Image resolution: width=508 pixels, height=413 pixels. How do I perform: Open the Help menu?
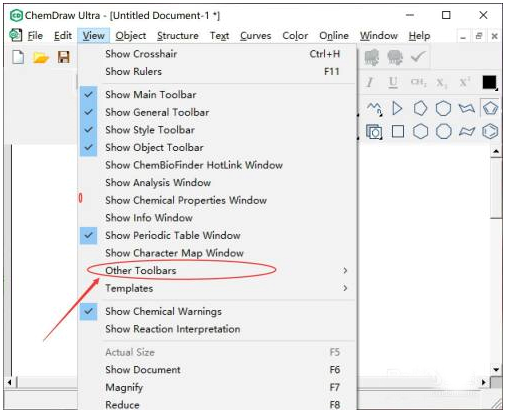tap(419, 35)
